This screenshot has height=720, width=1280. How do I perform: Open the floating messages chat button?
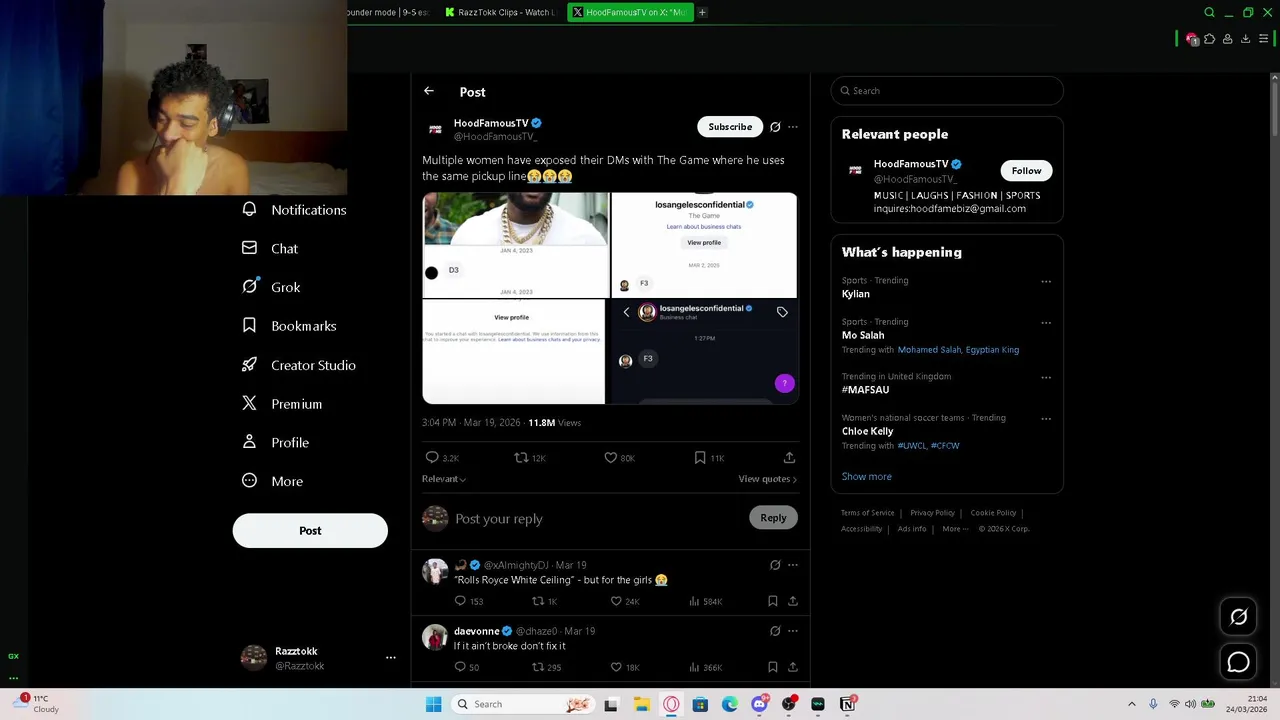(x=1238, y=662)
